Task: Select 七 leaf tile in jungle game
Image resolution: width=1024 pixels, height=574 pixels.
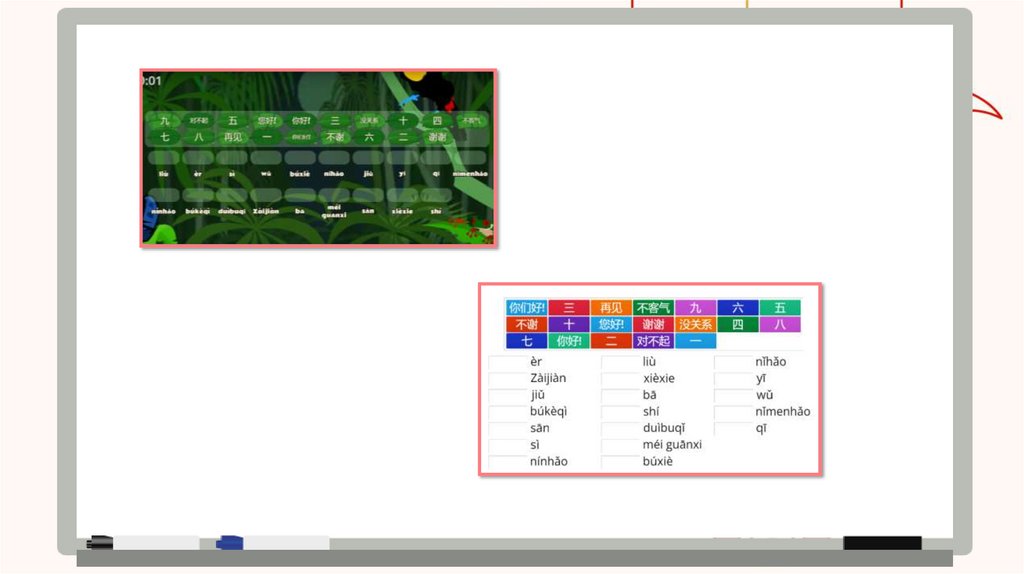Action: click(165, 137)
